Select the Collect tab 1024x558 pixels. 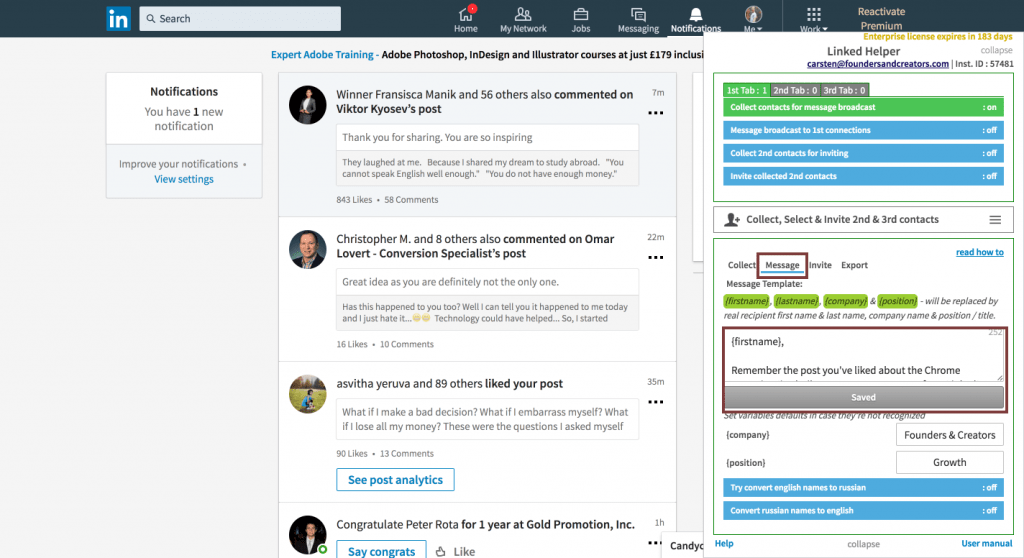[x=742, y=265]
